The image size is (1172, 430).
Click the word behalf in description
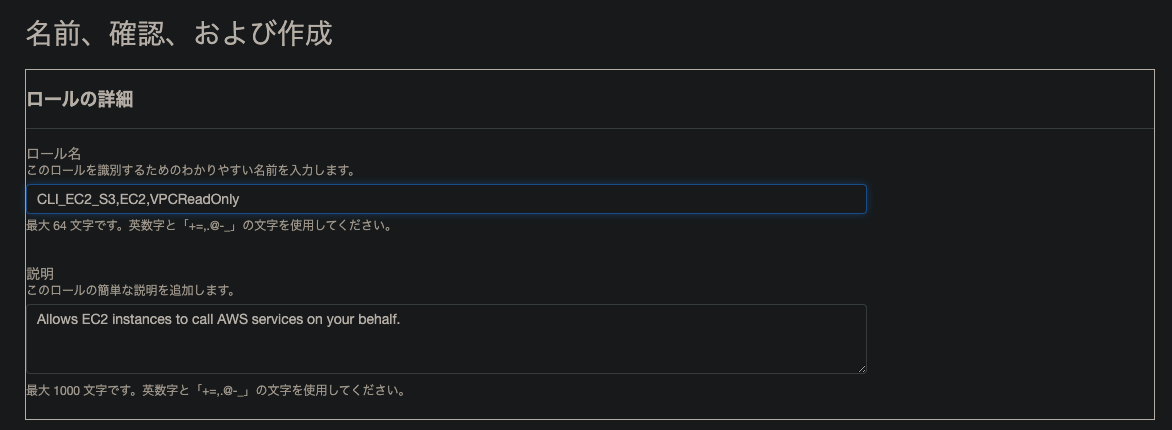coord(379,319)
